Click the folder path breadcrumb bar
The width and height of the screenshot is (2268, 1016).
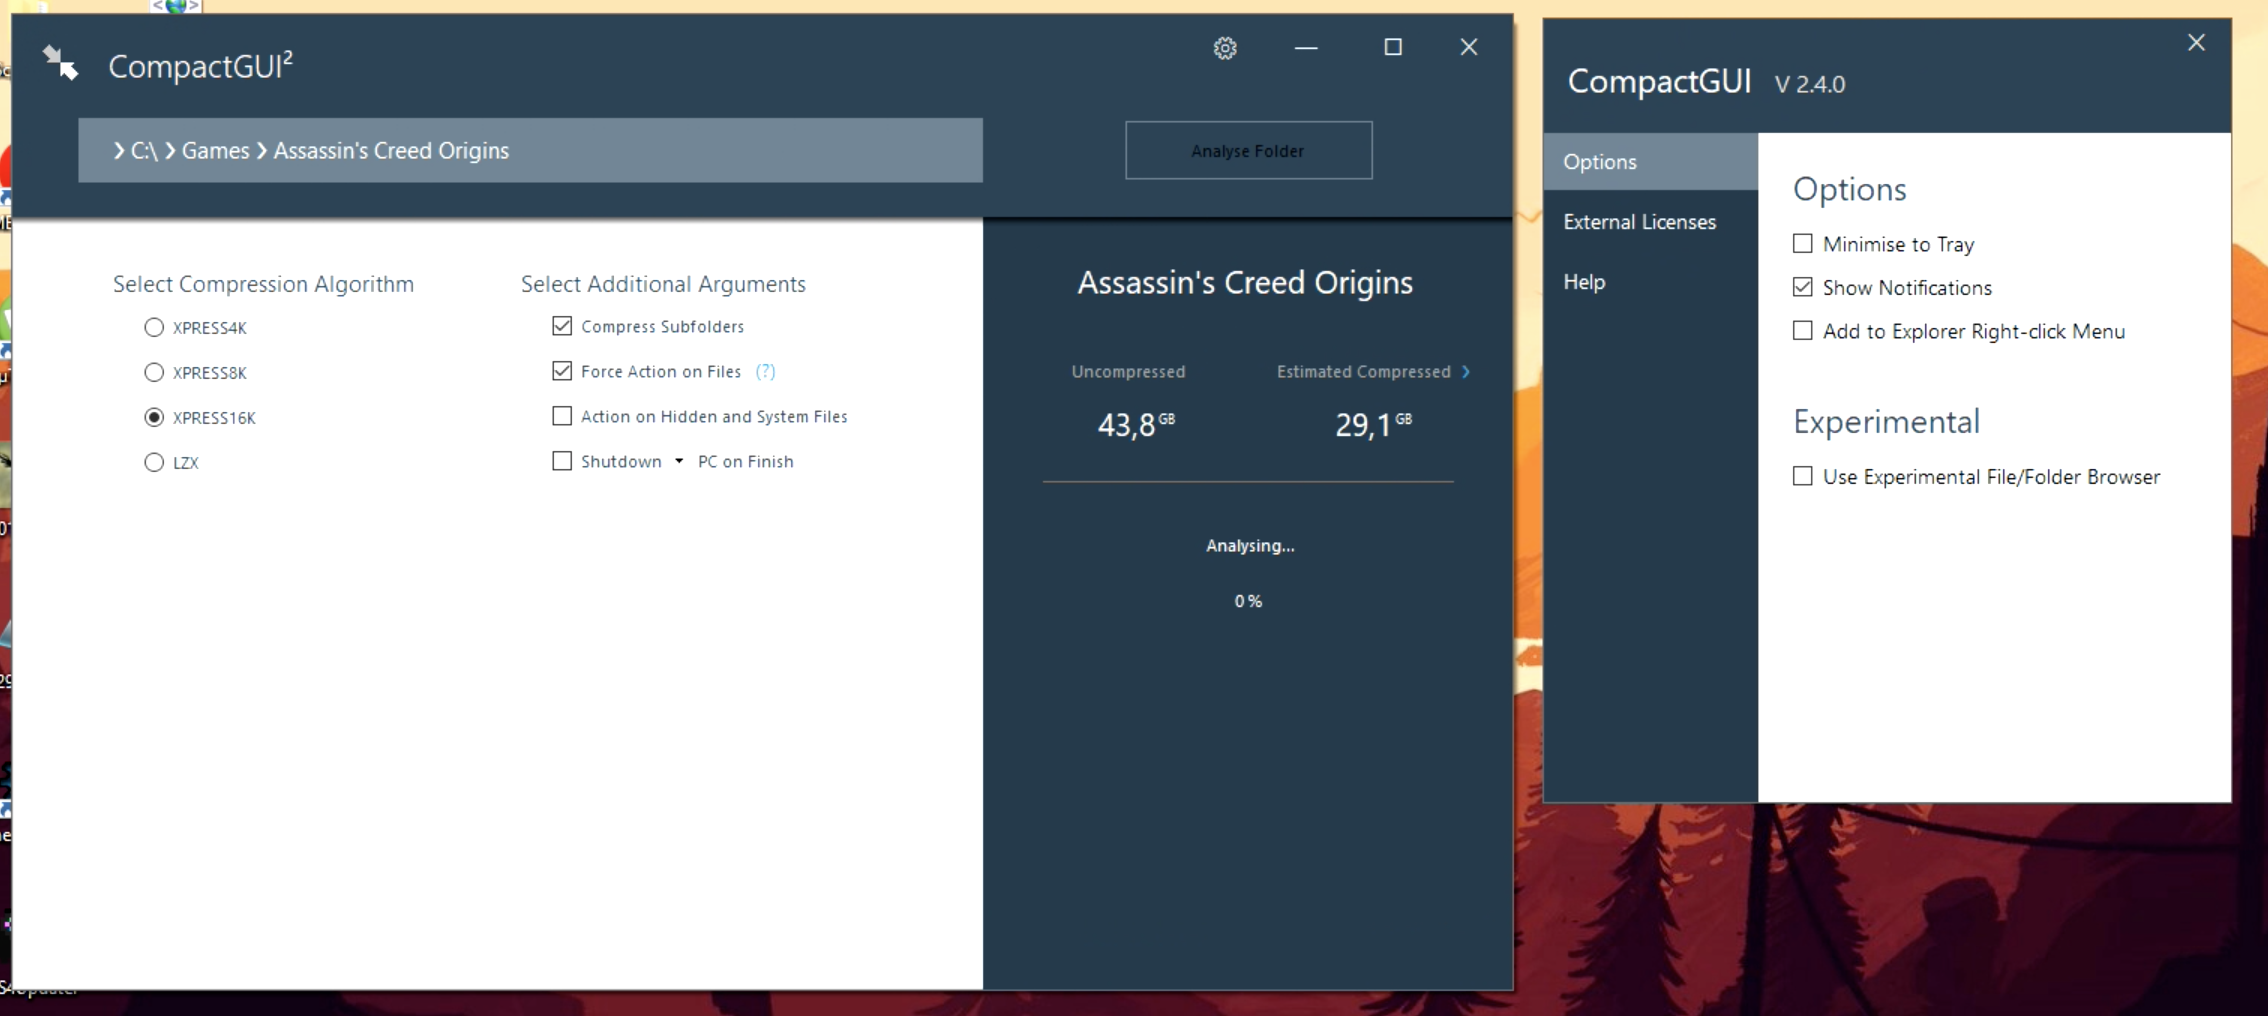[530, 150]
